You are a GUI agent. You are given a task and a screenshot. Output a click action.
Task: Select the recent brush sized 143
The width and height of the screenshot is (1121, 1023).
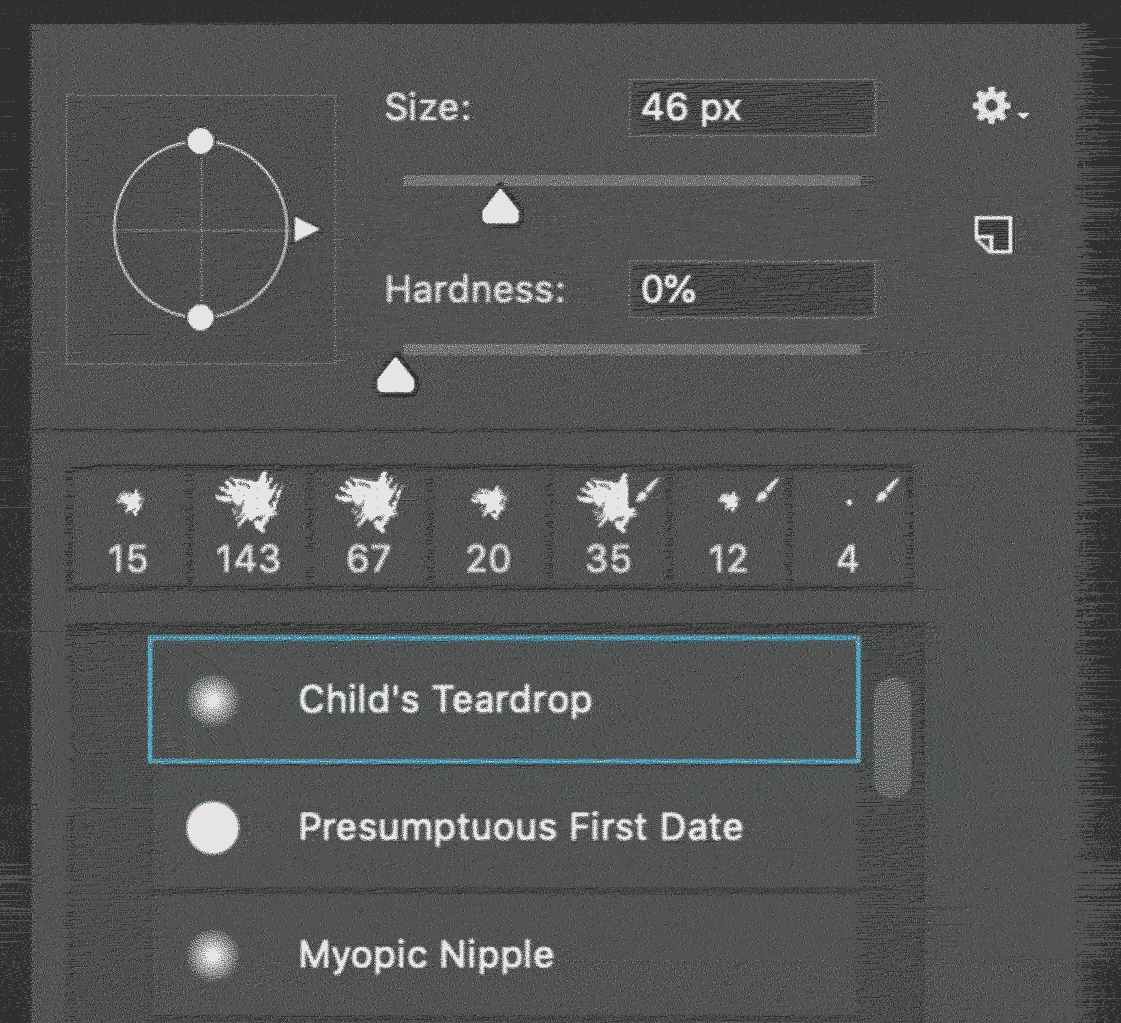[248, 528]
